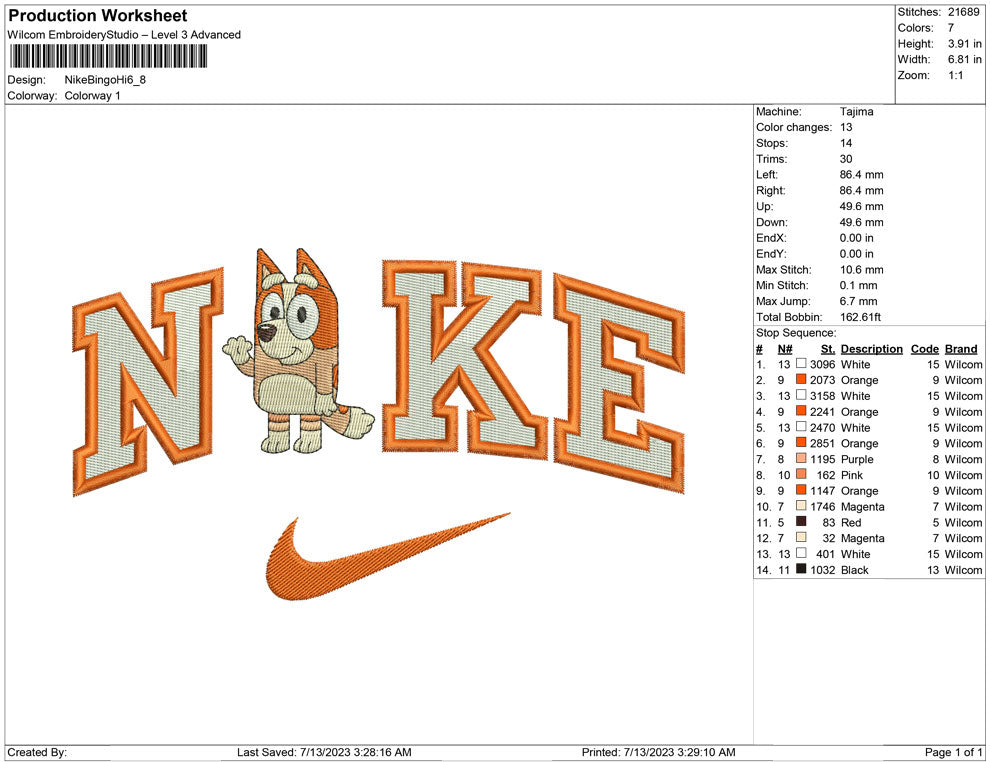Viewport: 990px width, 762px height.
Task: Click the 'Left:' measurement 86.4 mm
Action: tap(862, 175)
